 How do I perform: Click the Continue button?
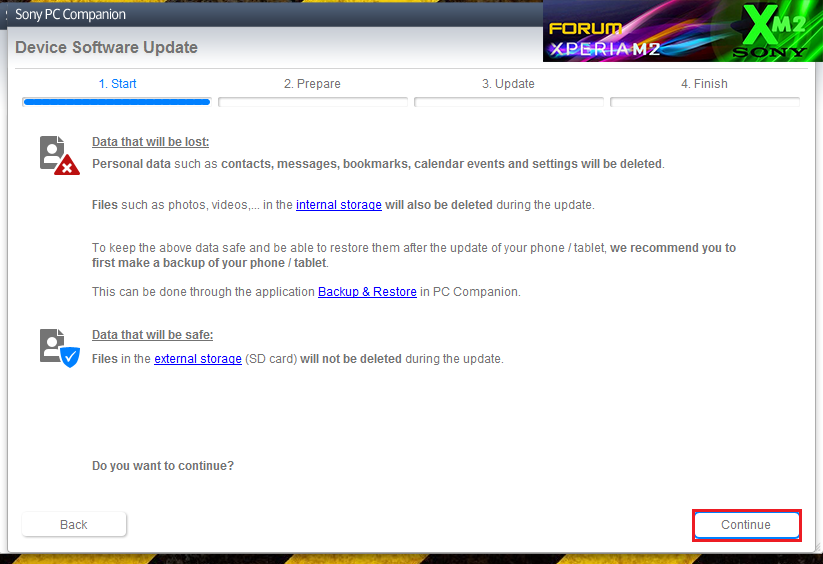[x=746, y=525]
